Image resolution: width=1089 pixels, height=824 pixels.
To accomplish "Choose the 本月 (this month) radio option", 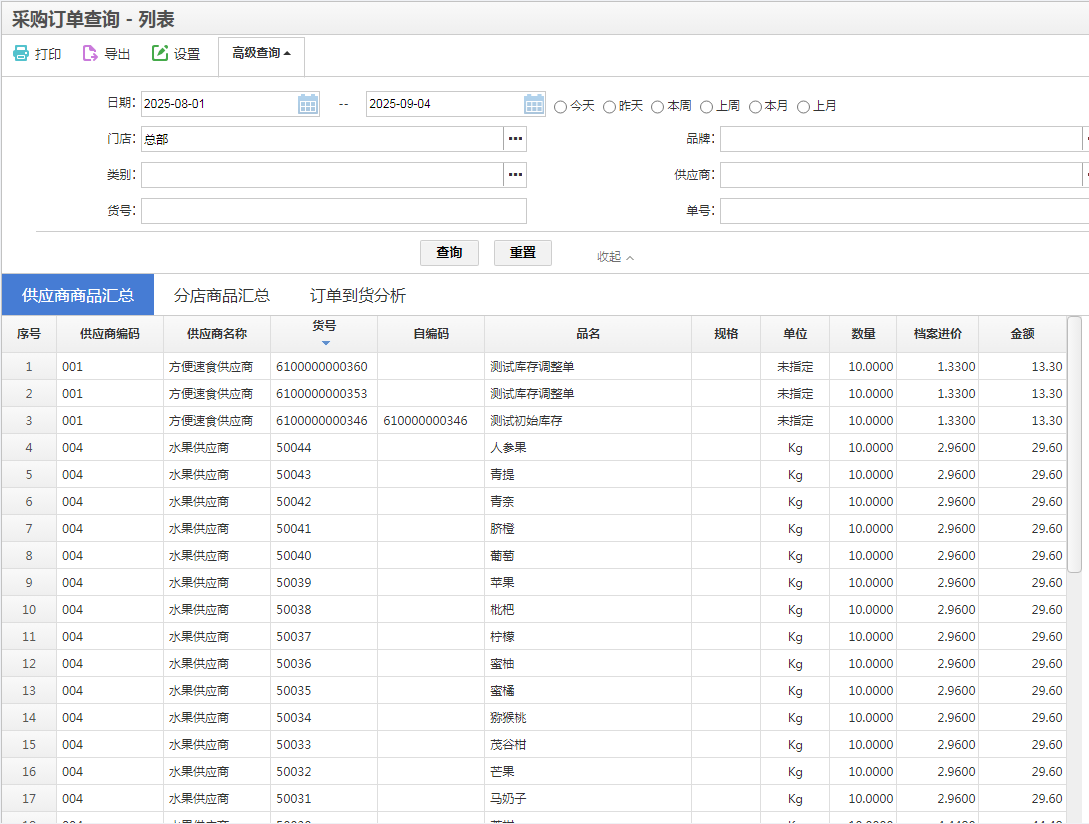I will click(x=755, y=106).
